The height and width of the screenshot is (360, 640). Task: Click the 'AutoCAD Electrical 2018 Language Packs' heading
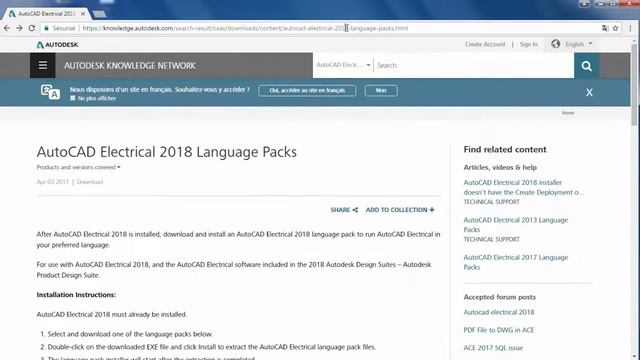click(x=167, y=152)
